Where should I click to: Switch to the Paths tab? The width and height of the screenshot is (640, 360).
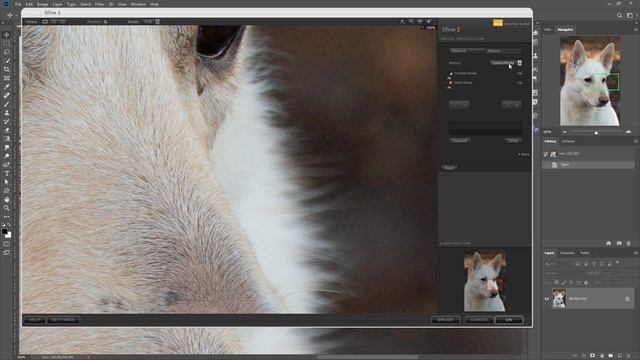(584, 253)
